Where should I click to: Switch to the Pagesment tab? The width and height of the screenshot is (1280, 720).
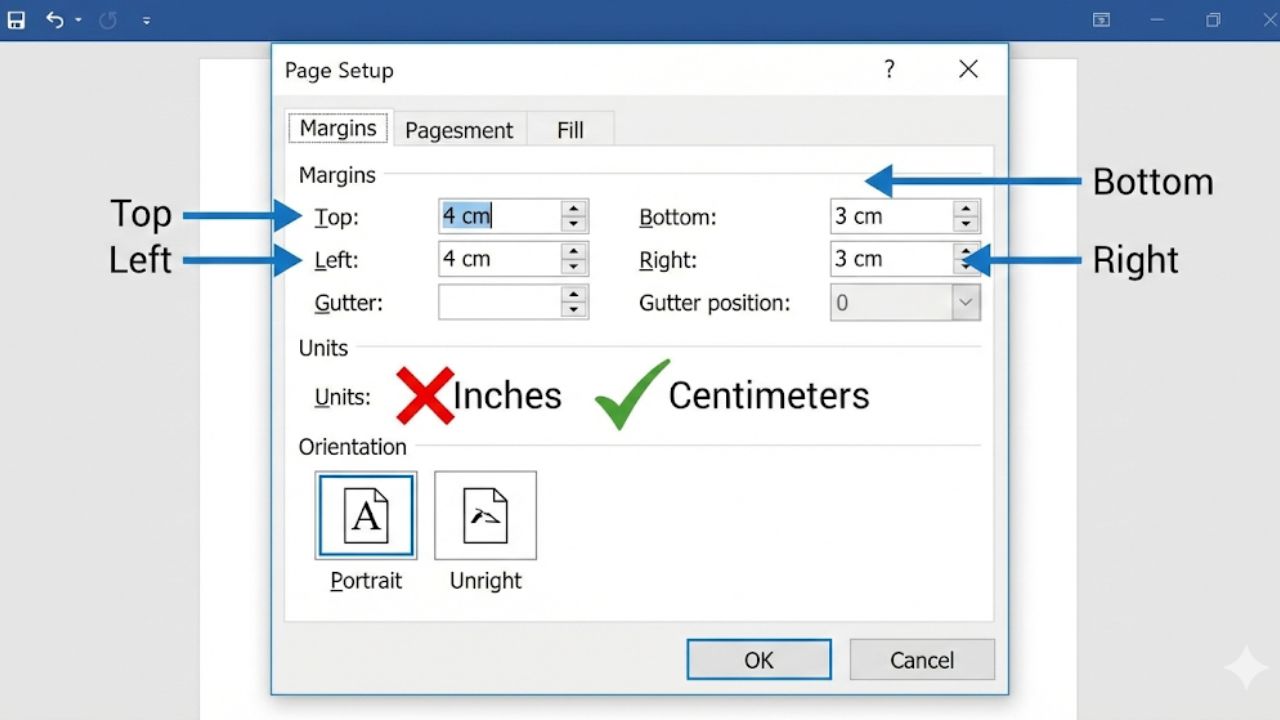(459, 129)
